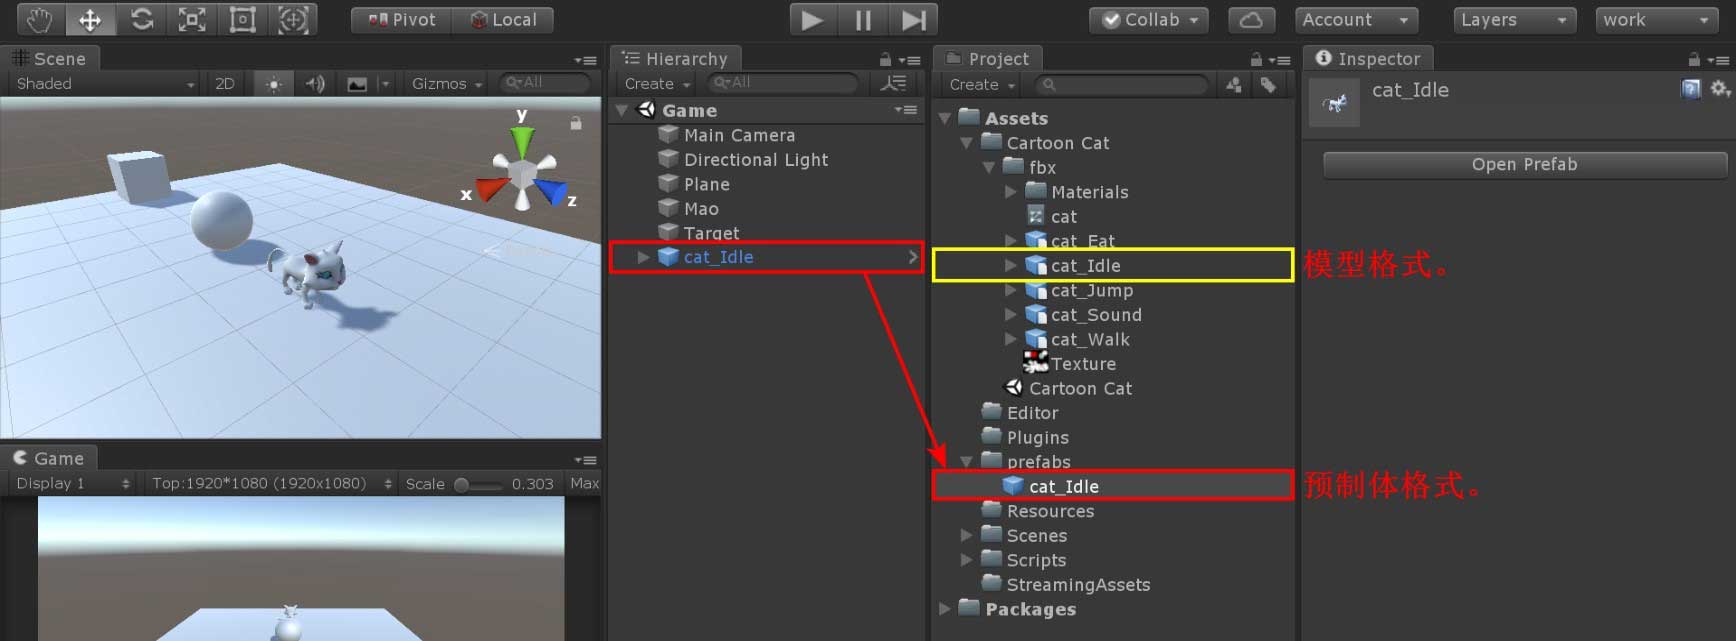Click the green Y axis cone of the scene gizmo
This screenshot has height=641, width=1736.
(522, 140)
